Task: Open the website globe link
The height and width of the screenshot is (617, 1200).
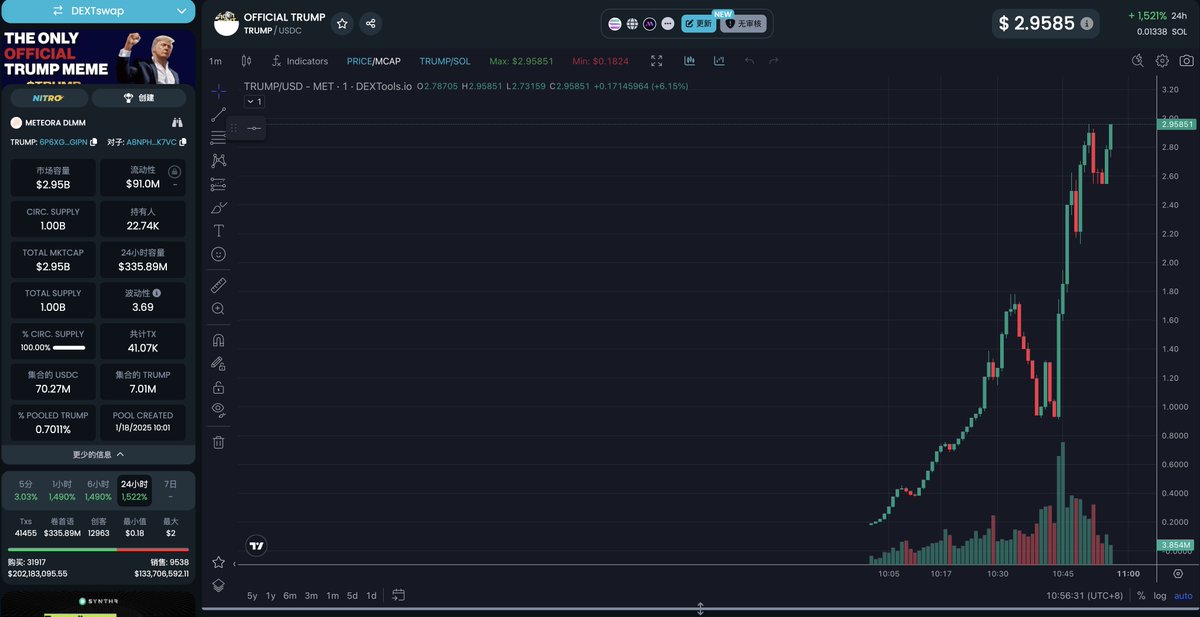Action: click(632, 23)
